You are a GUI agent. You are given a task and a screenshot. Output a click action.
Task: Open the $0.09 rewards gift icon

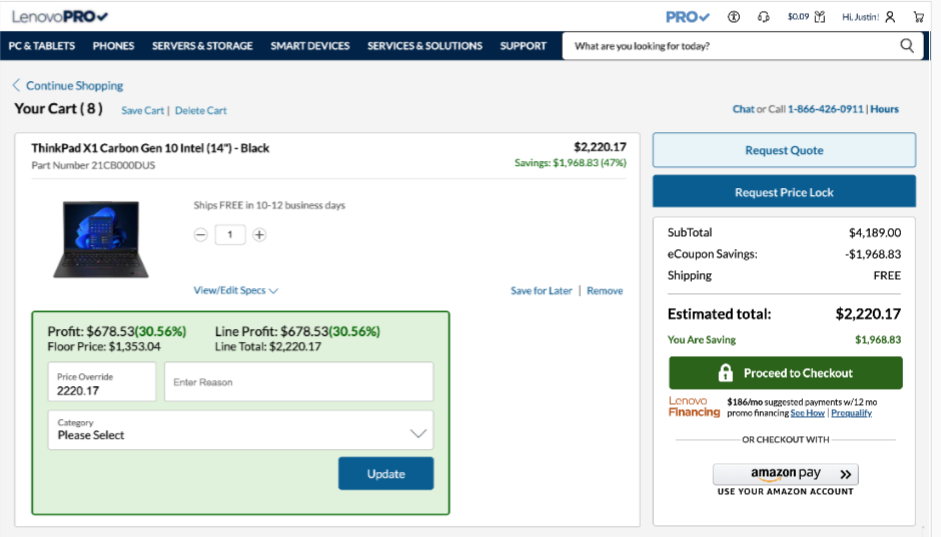click(820, 17)
